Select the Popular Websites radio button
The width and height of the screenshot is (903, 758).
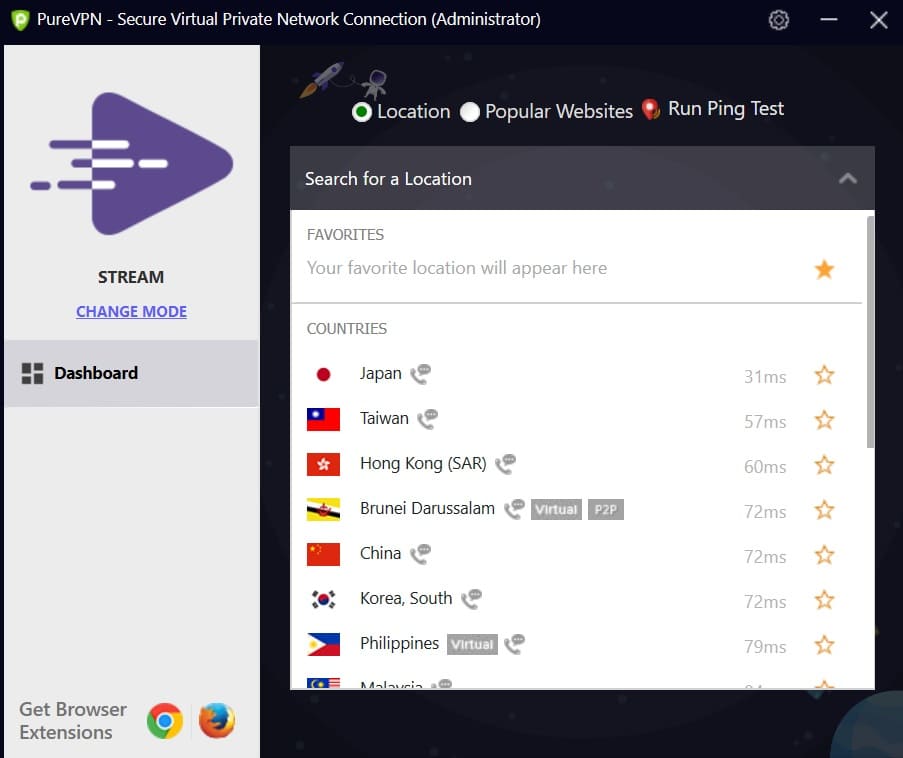tap(469, 112)
